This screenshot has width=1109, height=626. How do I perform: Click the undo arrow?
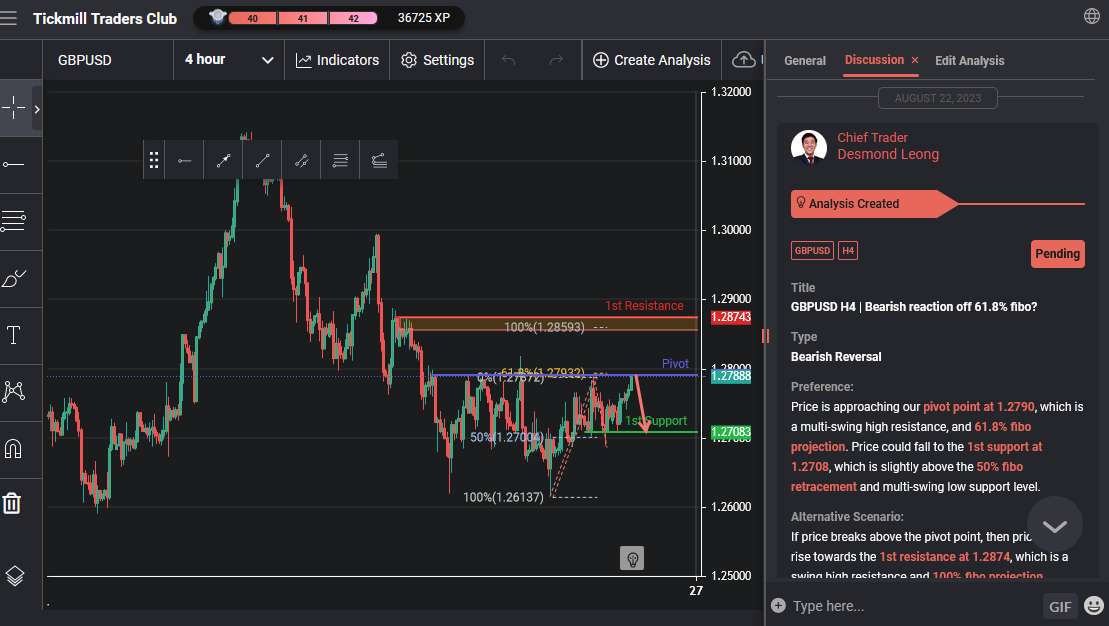point(509,60)
